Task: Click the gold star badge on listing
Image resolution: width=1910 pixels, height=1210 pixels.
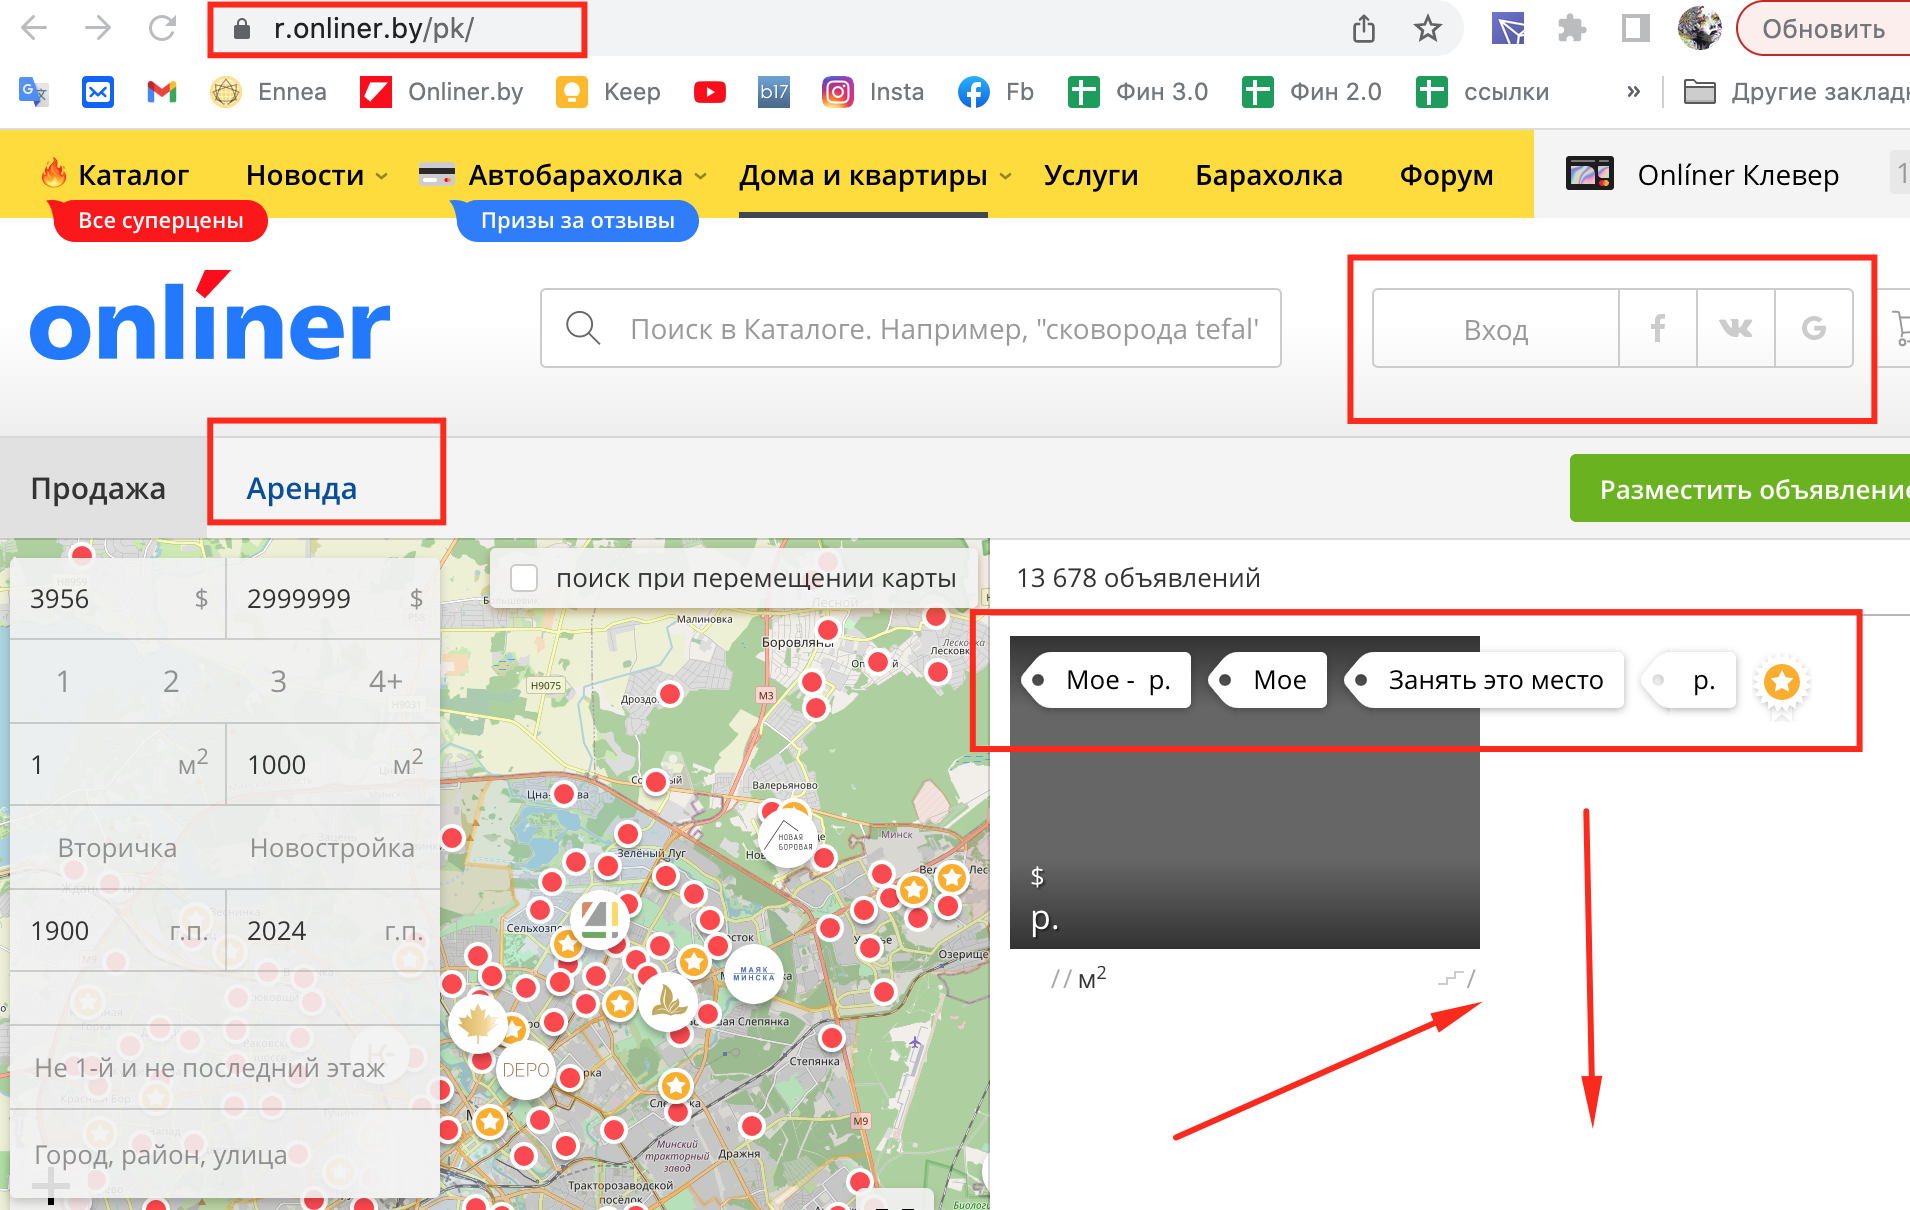Action: 1782,683
